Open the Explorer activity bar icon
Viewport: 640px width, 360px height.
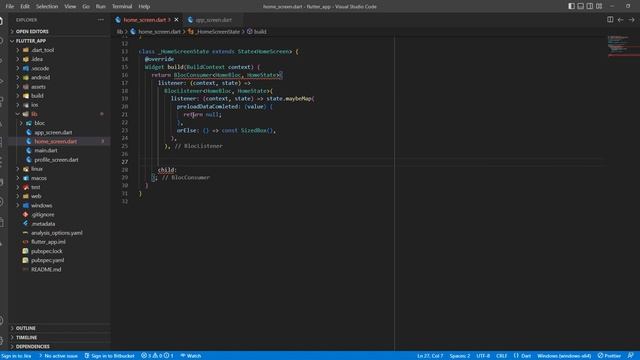point(2,20)
